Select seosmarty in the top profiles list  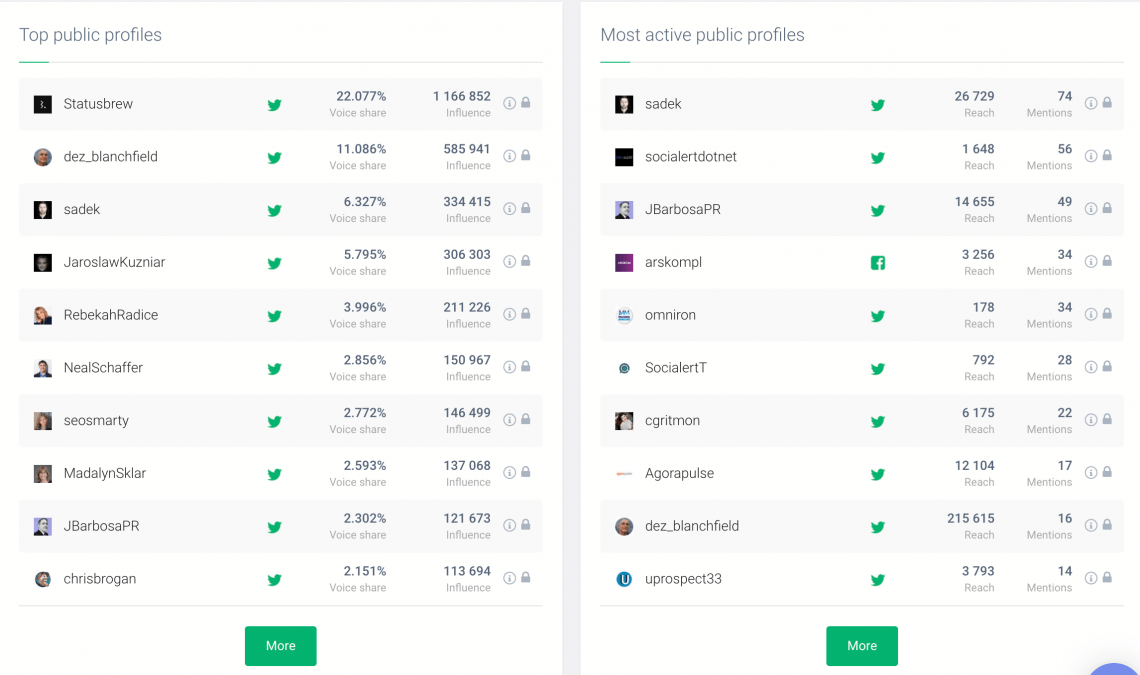pyautogui.click(x=96, y=420)
